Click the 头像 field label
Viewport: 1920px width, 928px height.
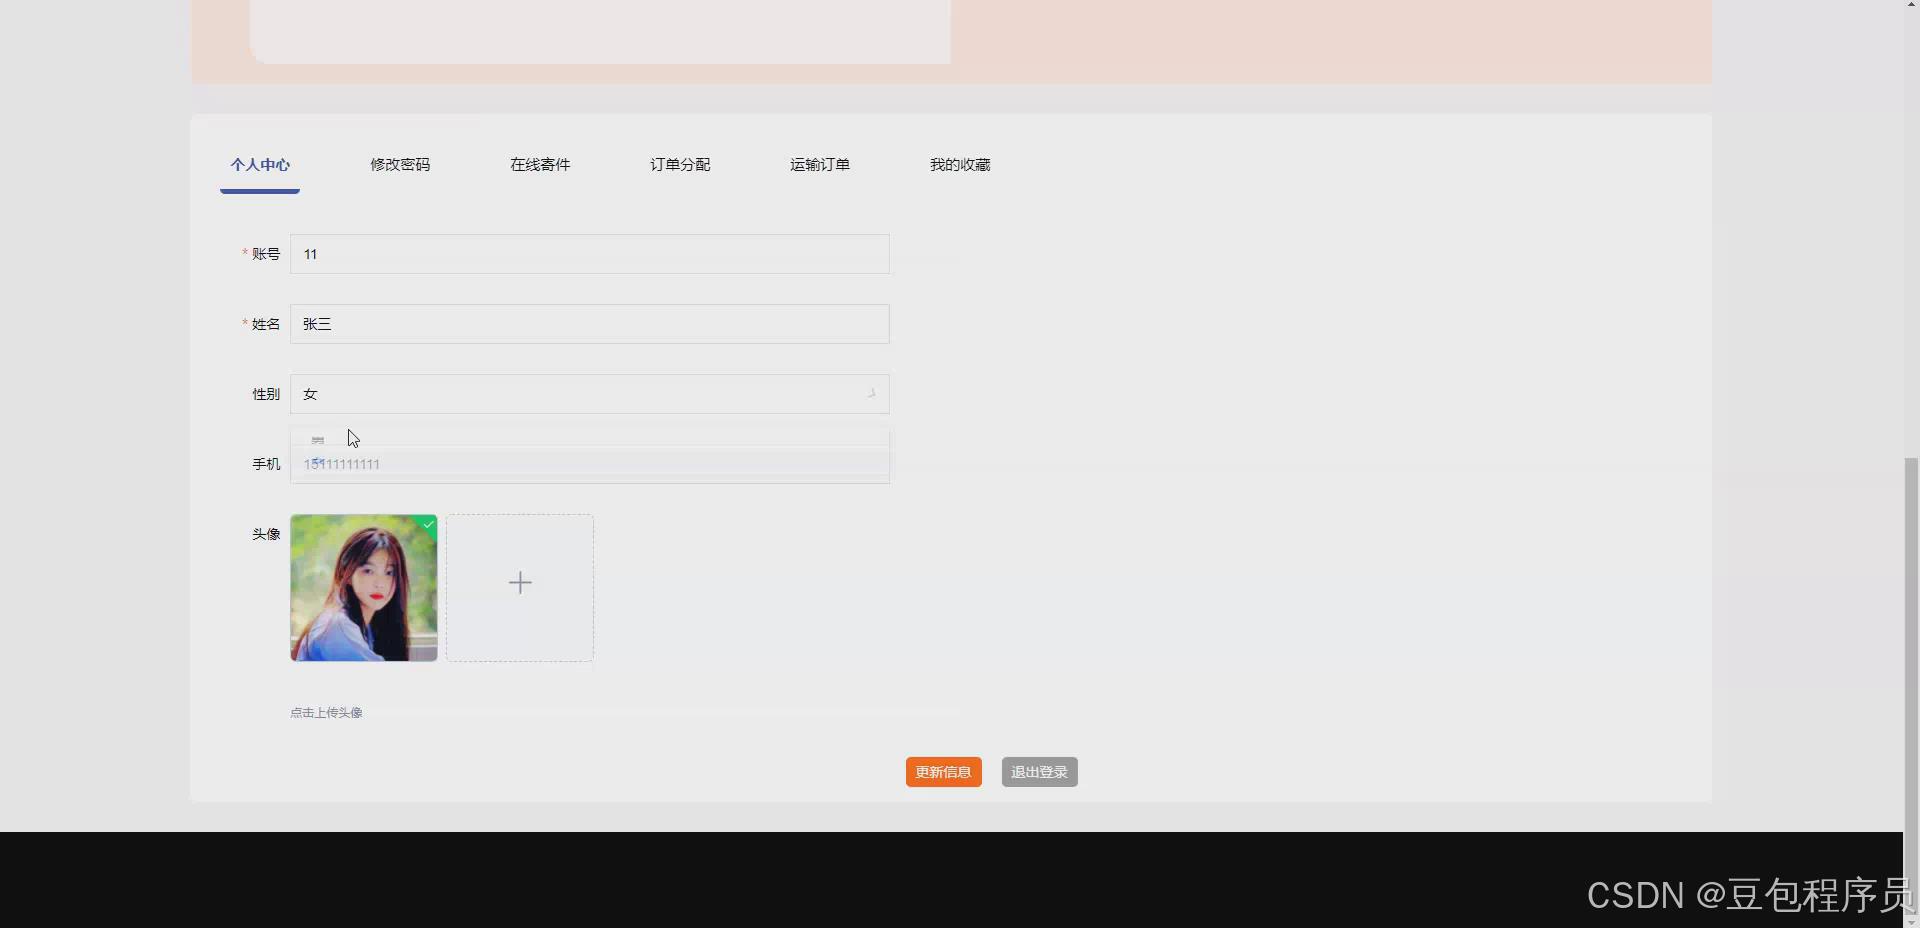pyautogui.click(x=266, y=534)
